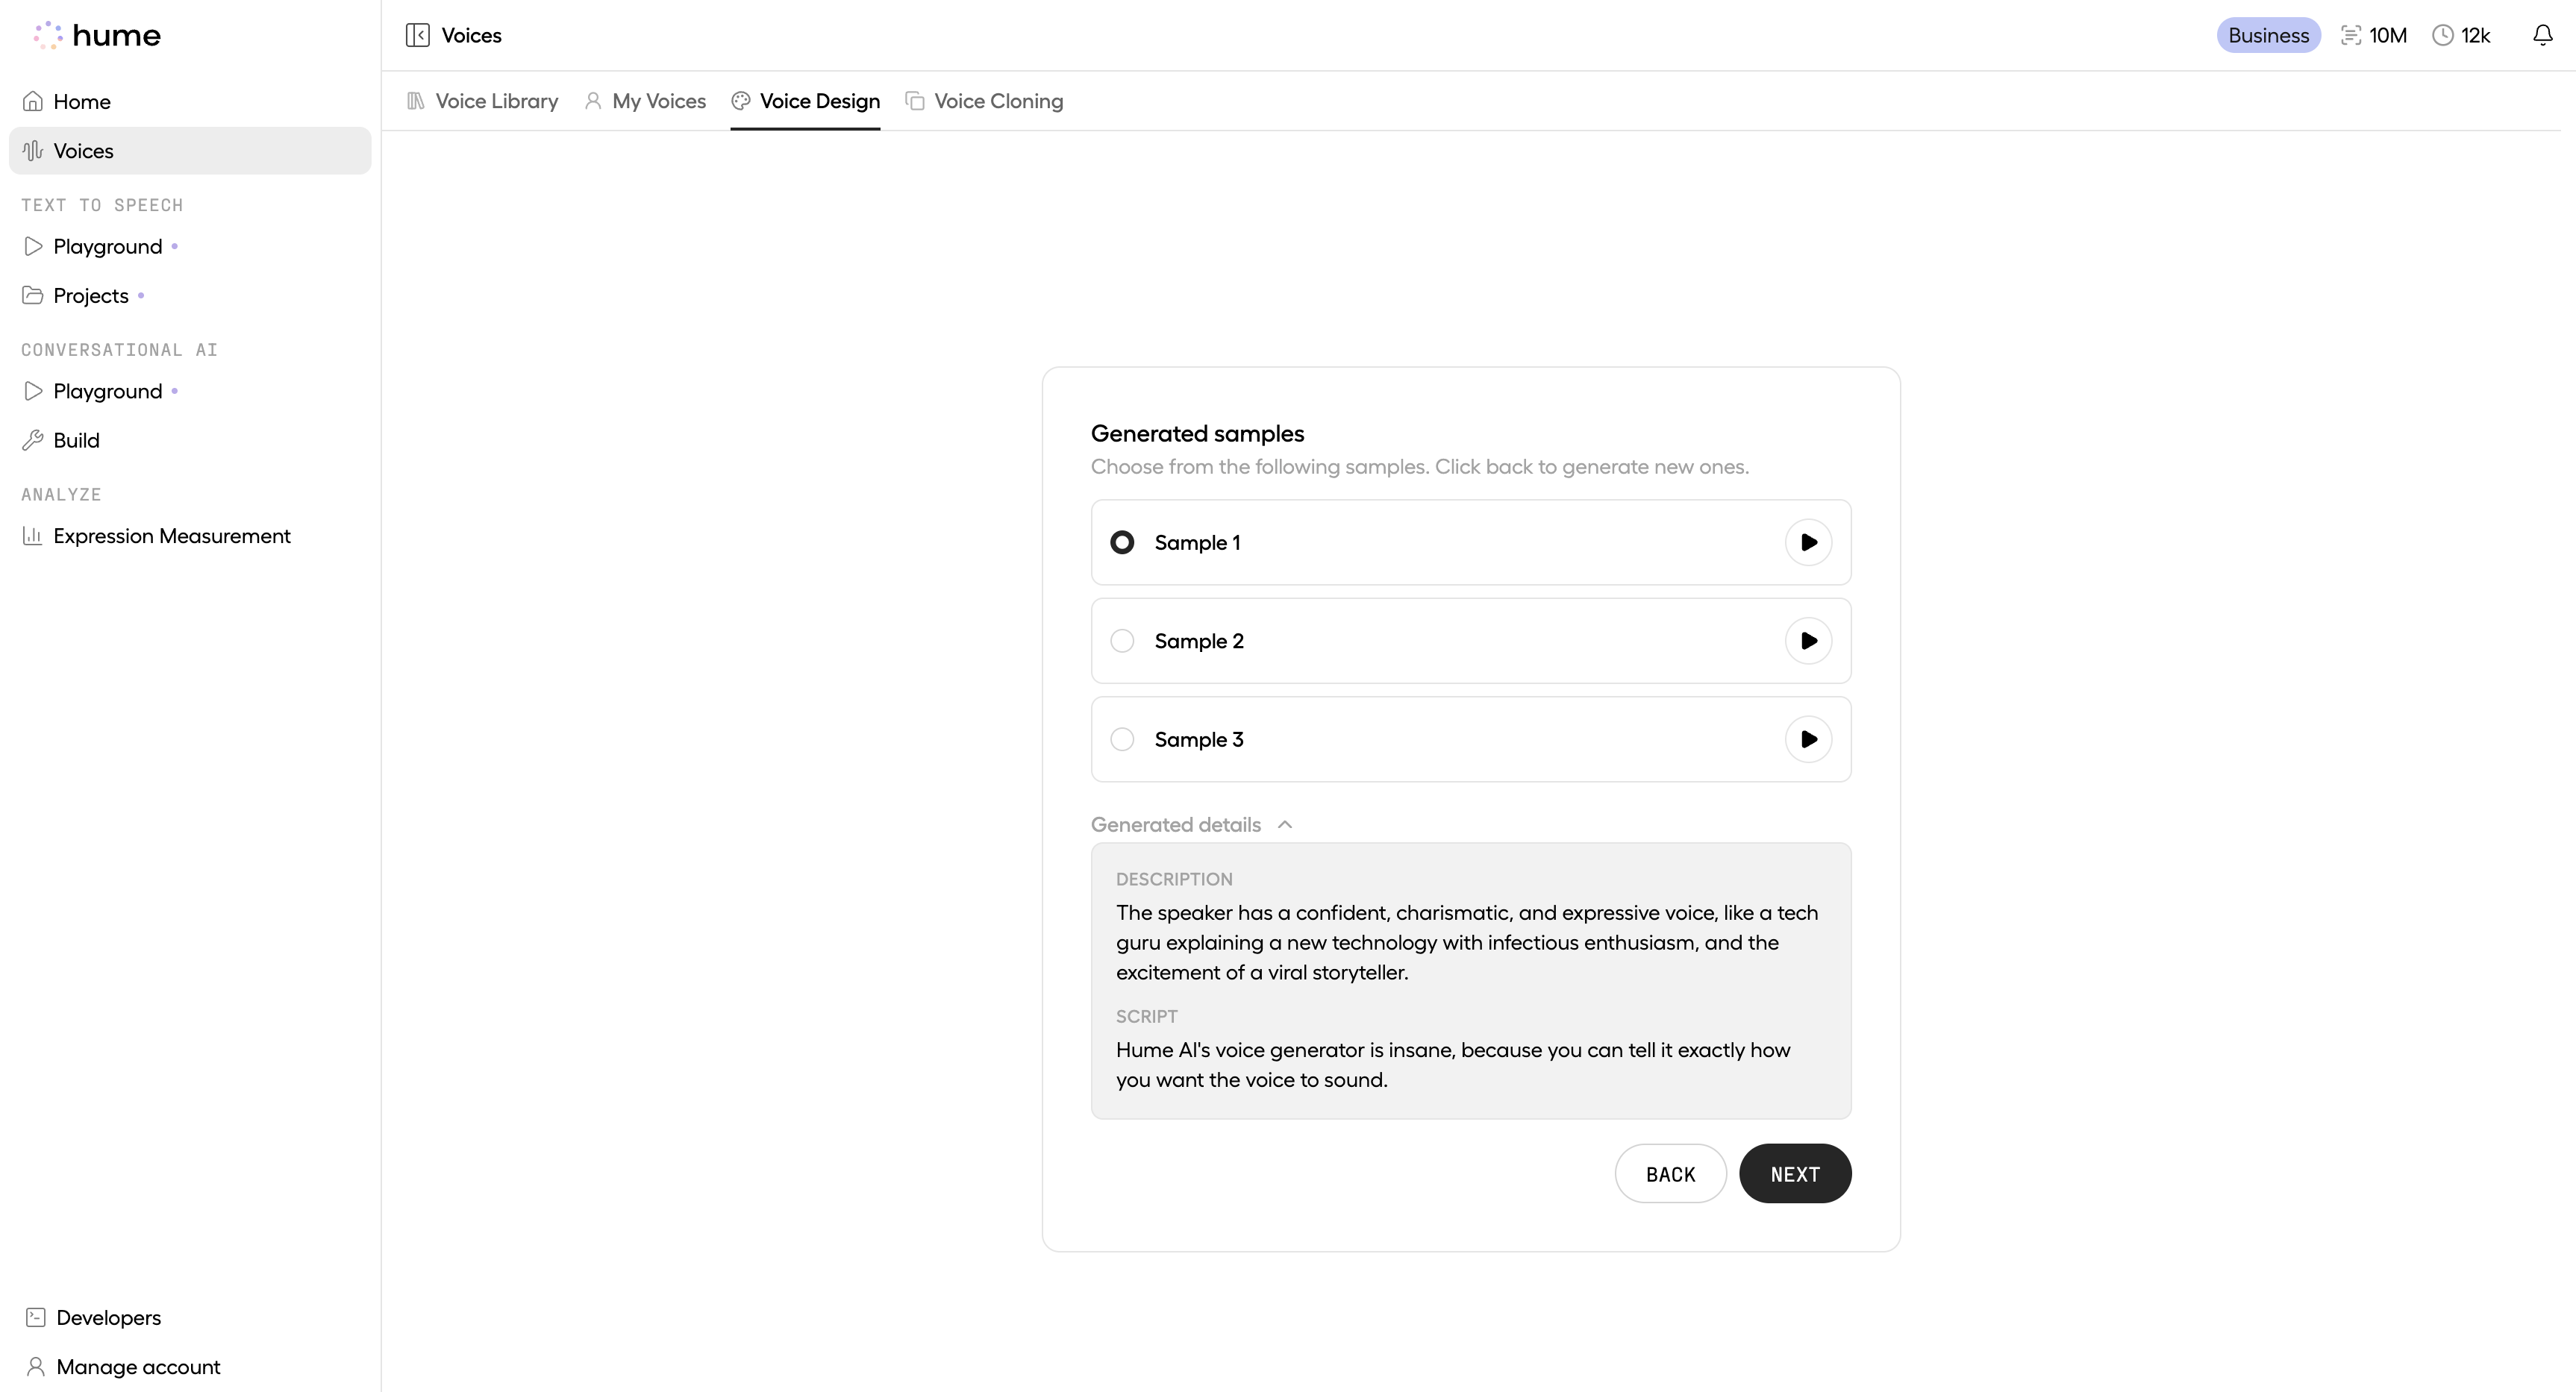Open the notifications bell
This screenshot has width=2576, height=1392.
2542,35
